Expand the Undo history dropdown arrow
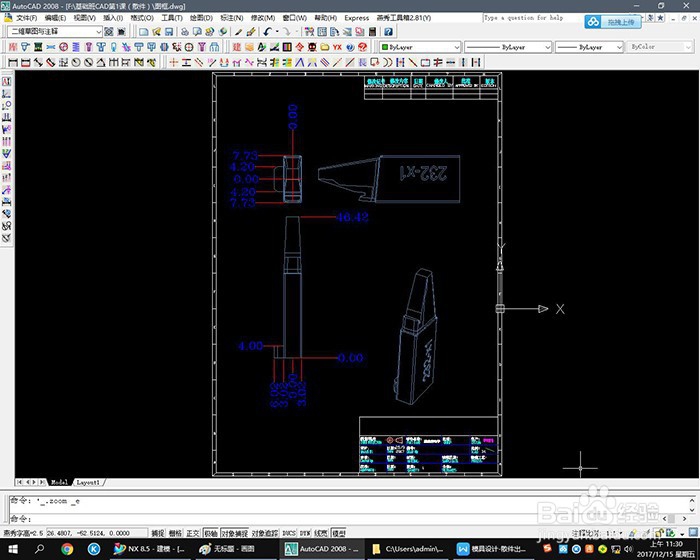This screenshot has width=700, height=560. pyautogui.click(x=277, y=32)
